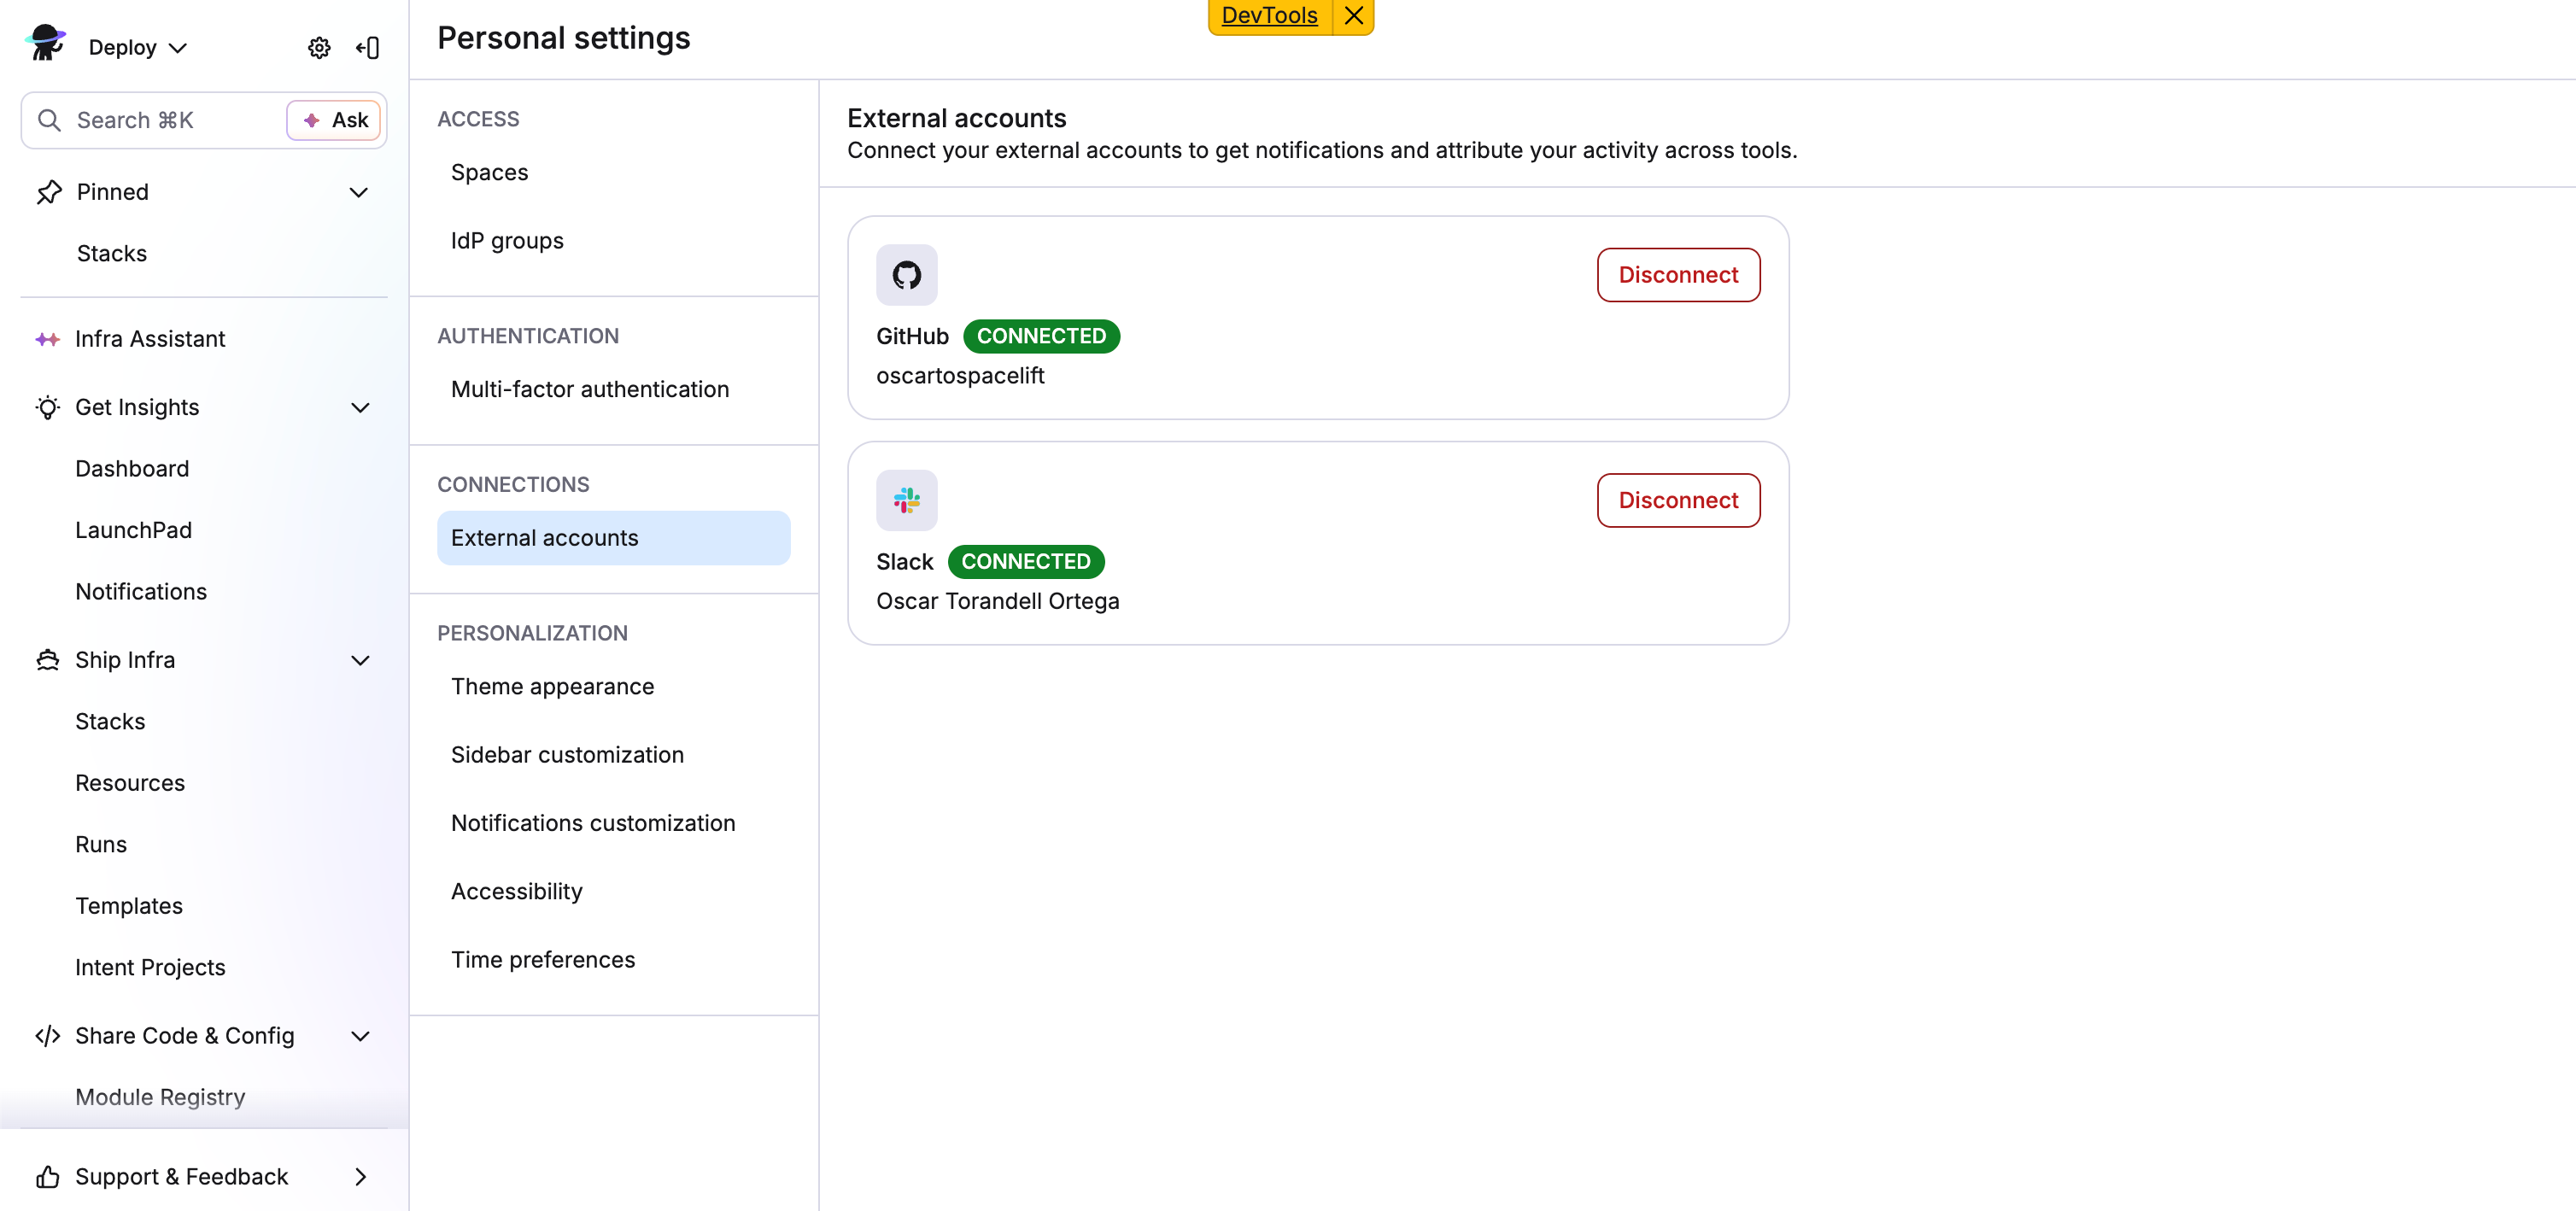Click the GitHub logo icon
This screenshot has height=1211, width=2576.
(x=906, y=275)
